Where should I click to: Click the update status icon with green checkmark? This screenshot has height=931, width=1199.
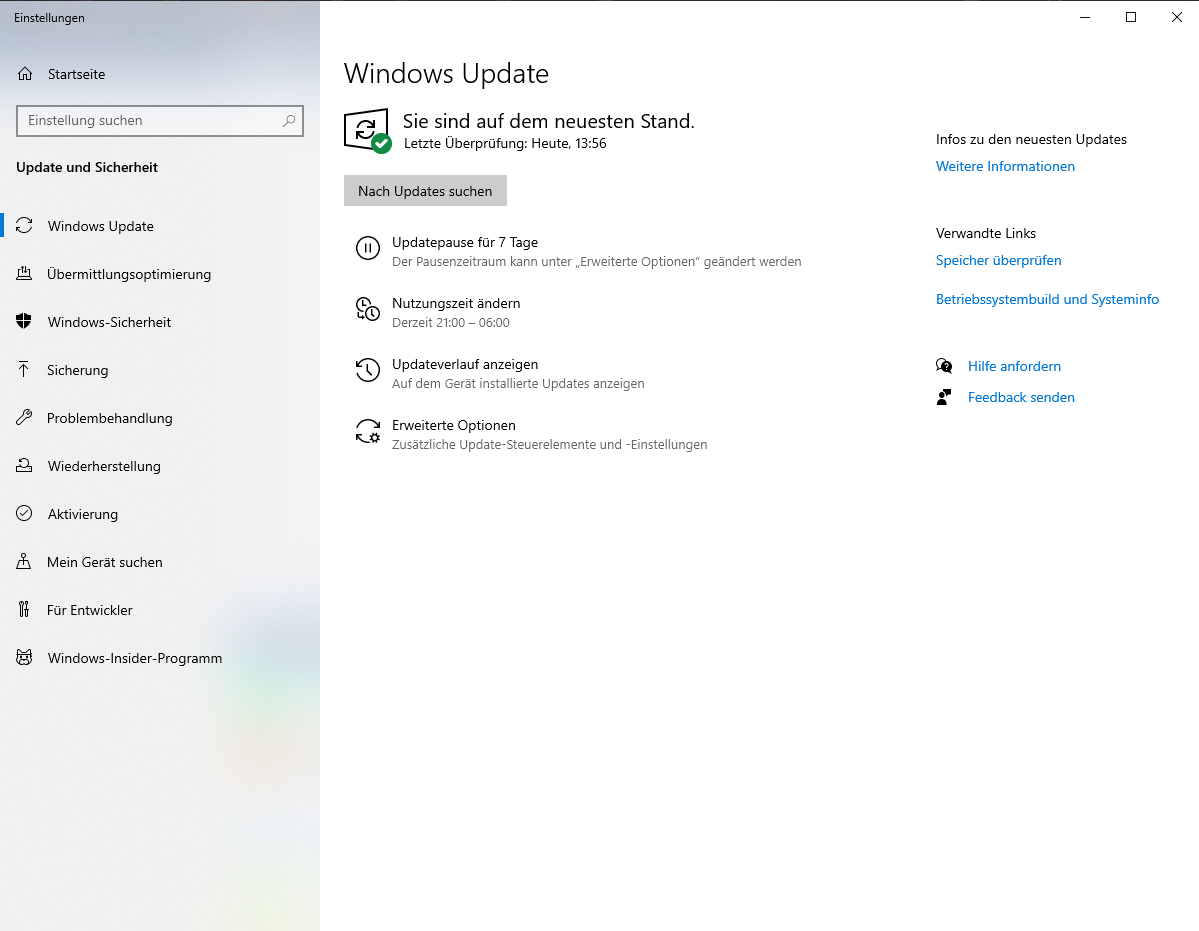(368, 131)
